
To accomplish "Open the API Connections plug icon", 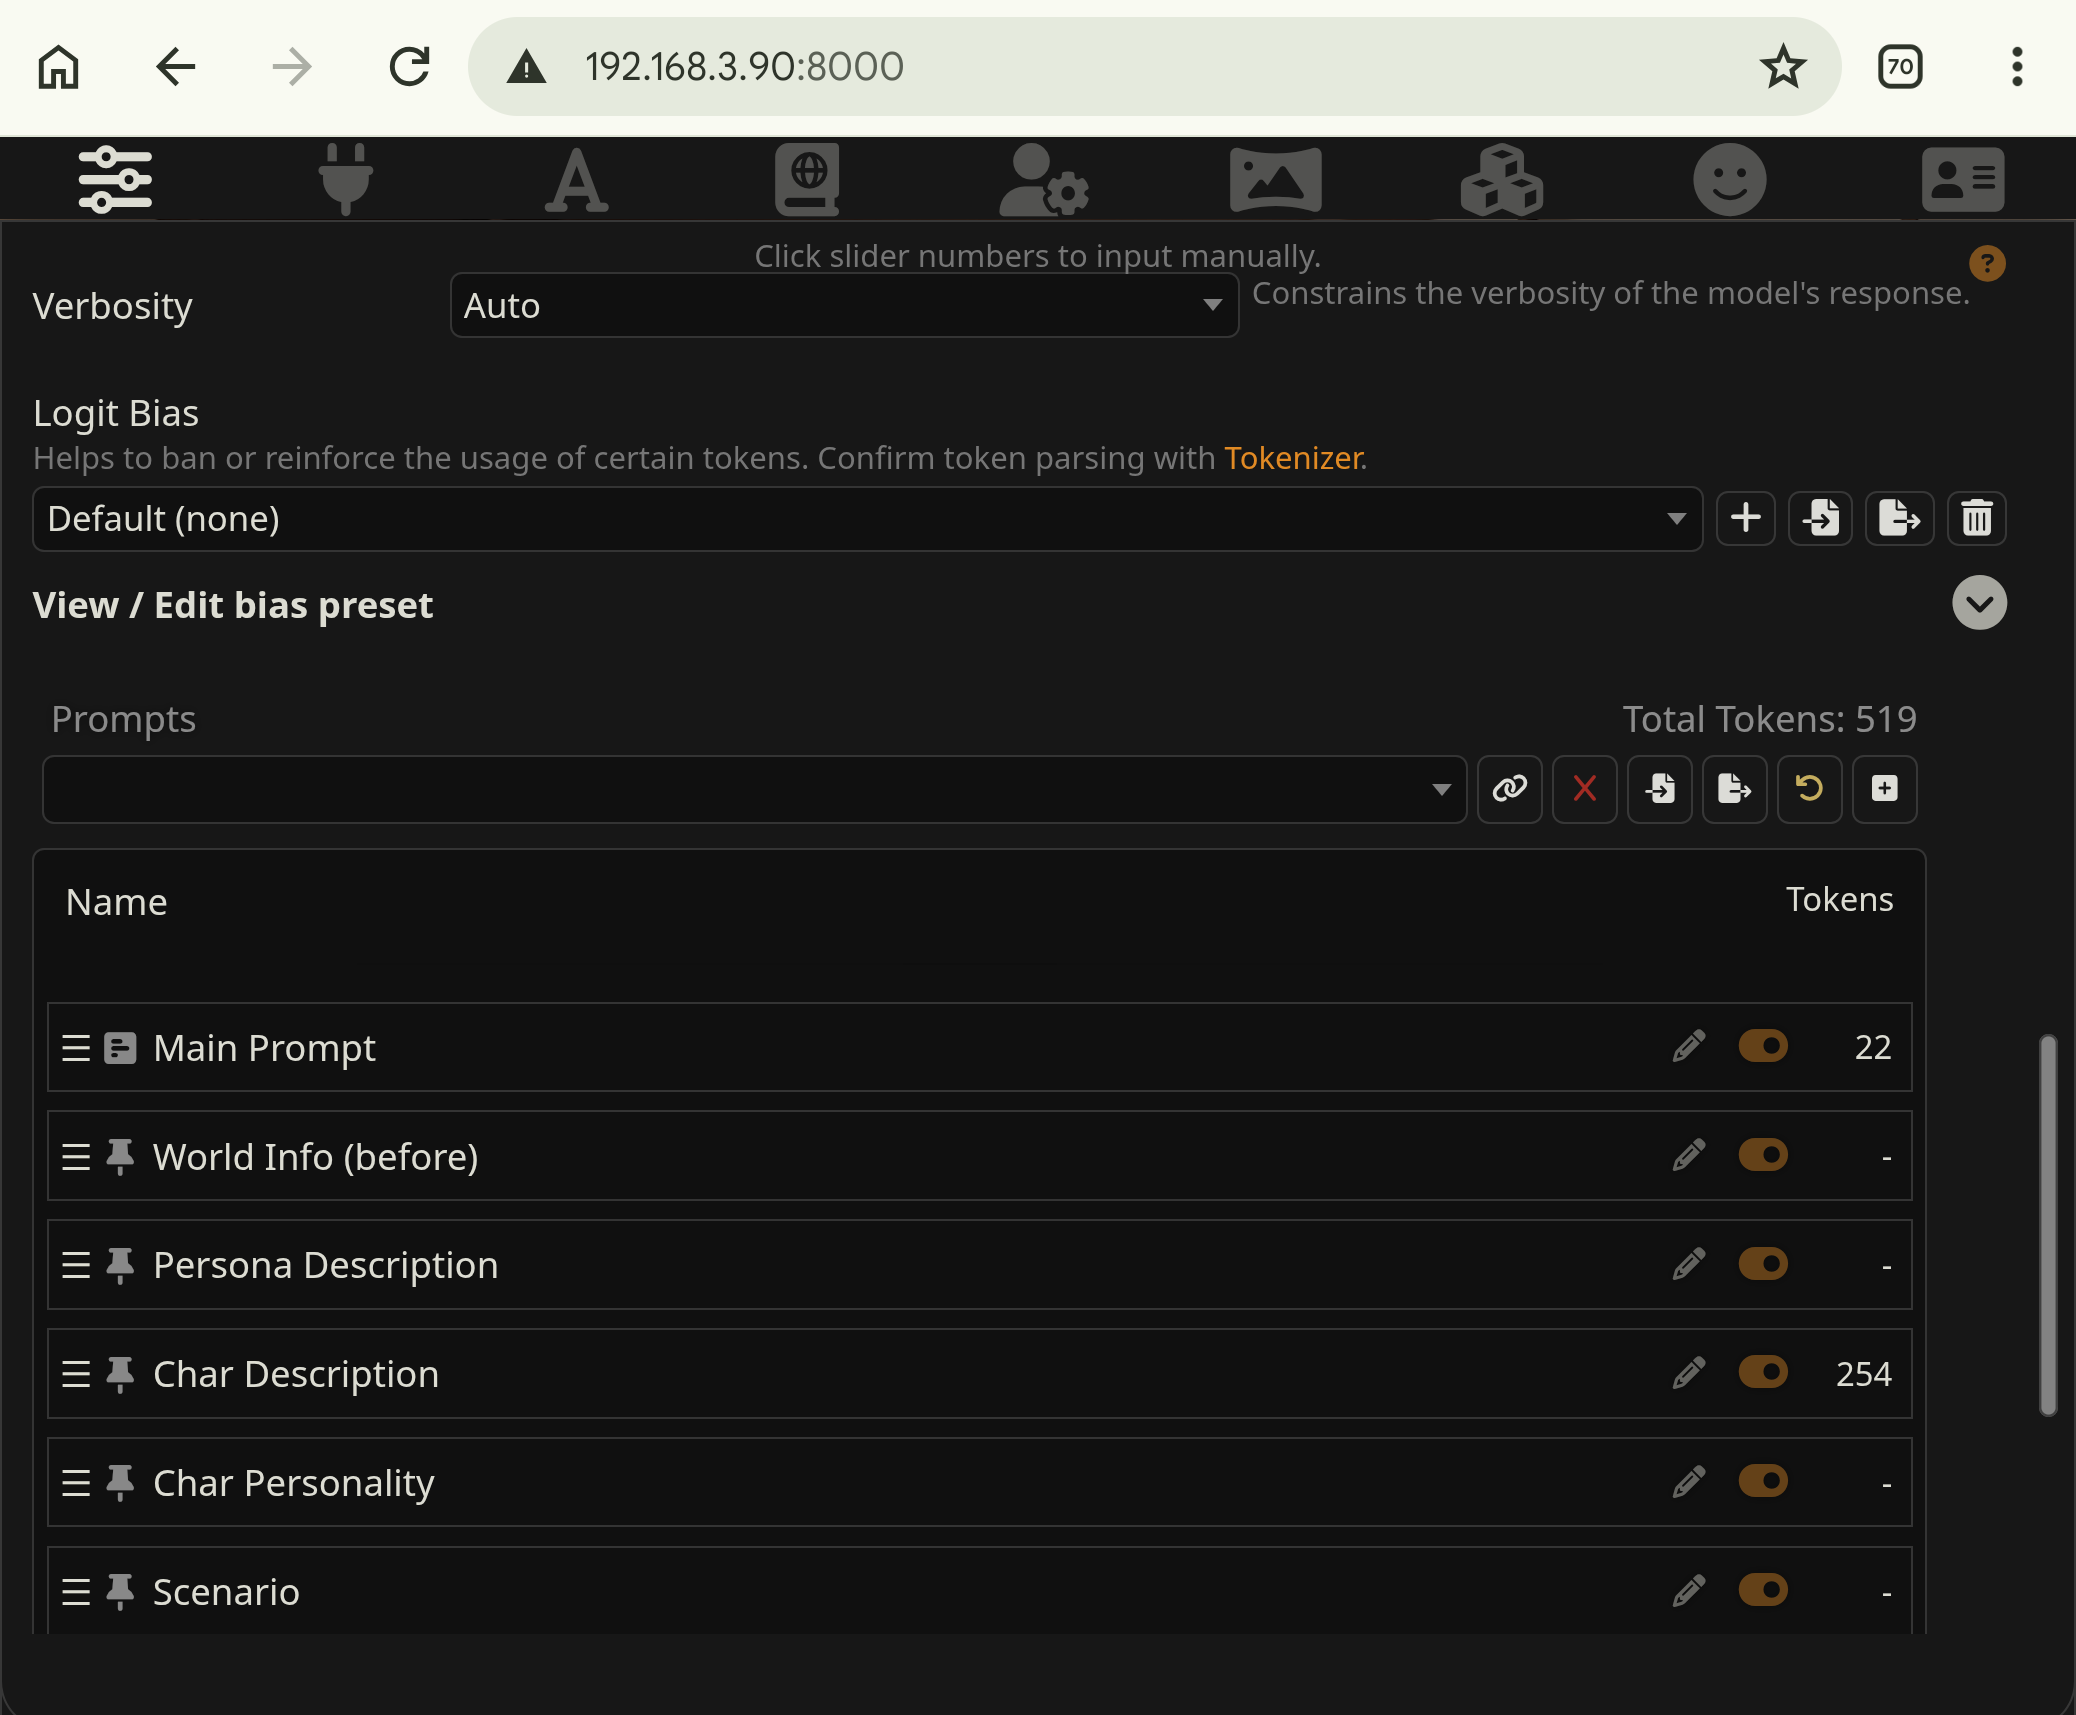I will [x=346, y=179].
